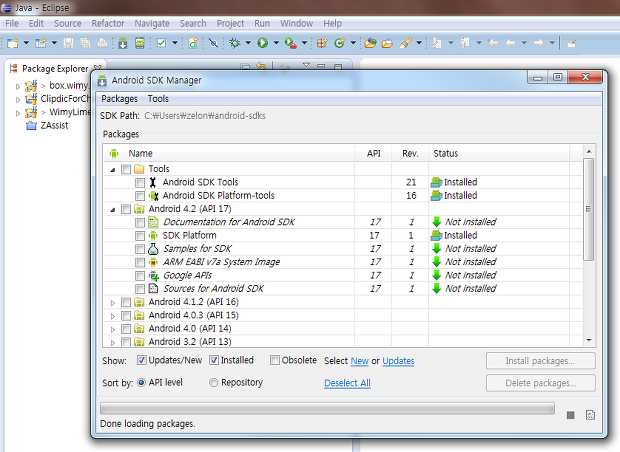The image size is (620, 452).
Task: Click package list scroll down arrow
Action: (589, 340)
